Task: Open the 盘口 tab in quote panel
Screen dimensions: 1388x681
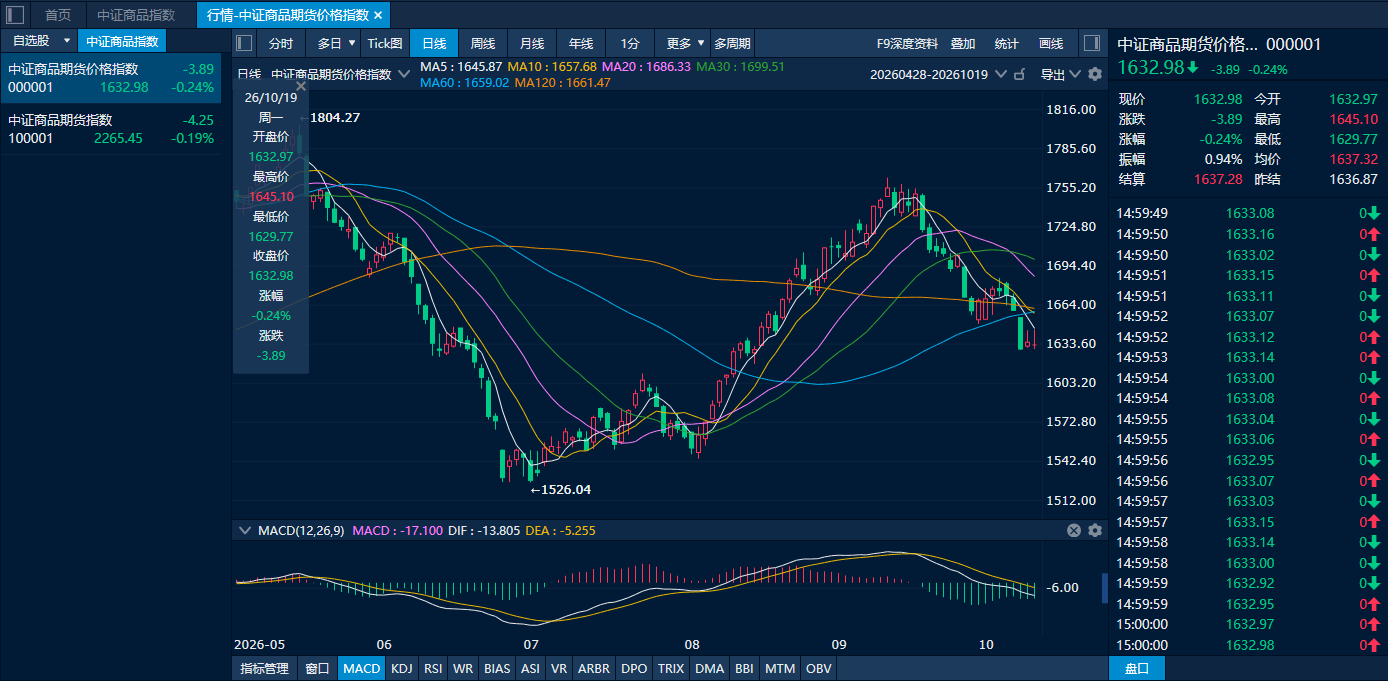Action: tap(1137, 668)
